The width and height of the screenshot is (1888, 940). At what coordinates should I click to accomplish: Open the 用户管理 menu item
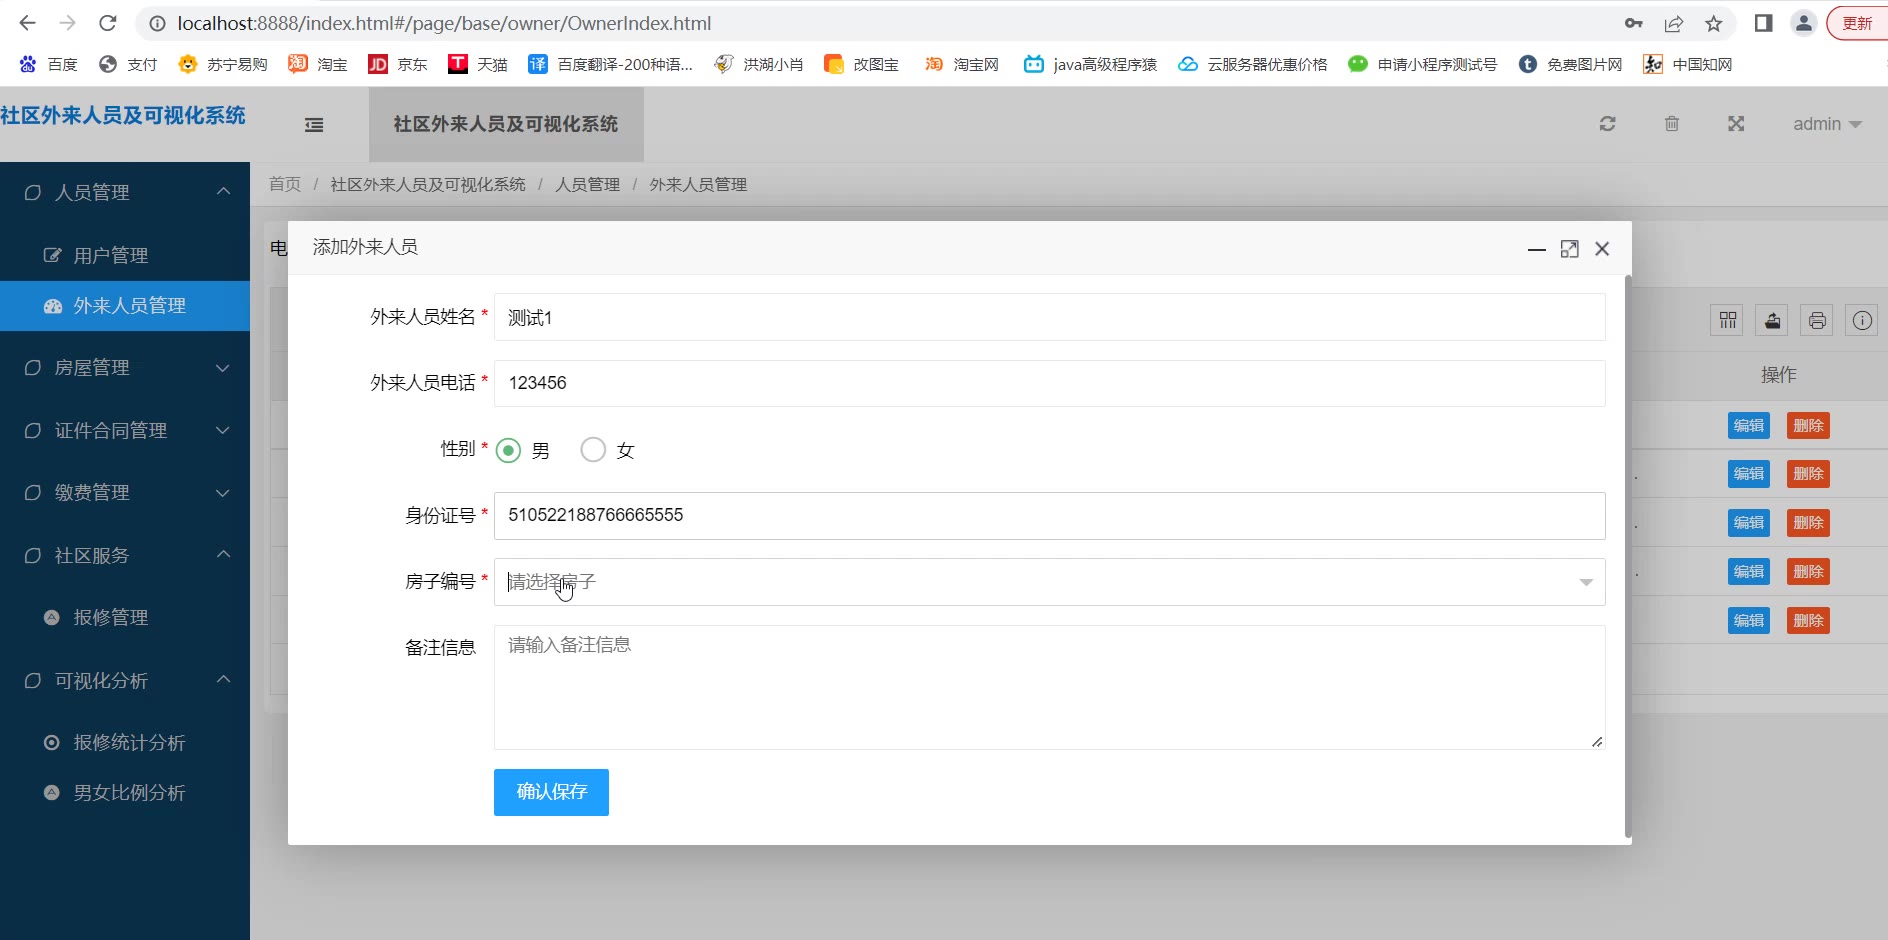coord(125,255)
